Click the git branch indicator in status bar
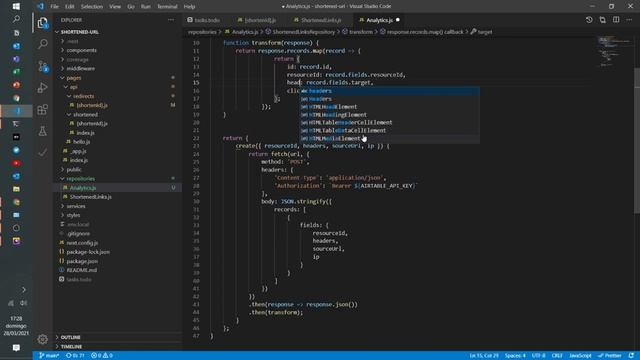This screenshot has height=360, width=640. tap(49, 356)
